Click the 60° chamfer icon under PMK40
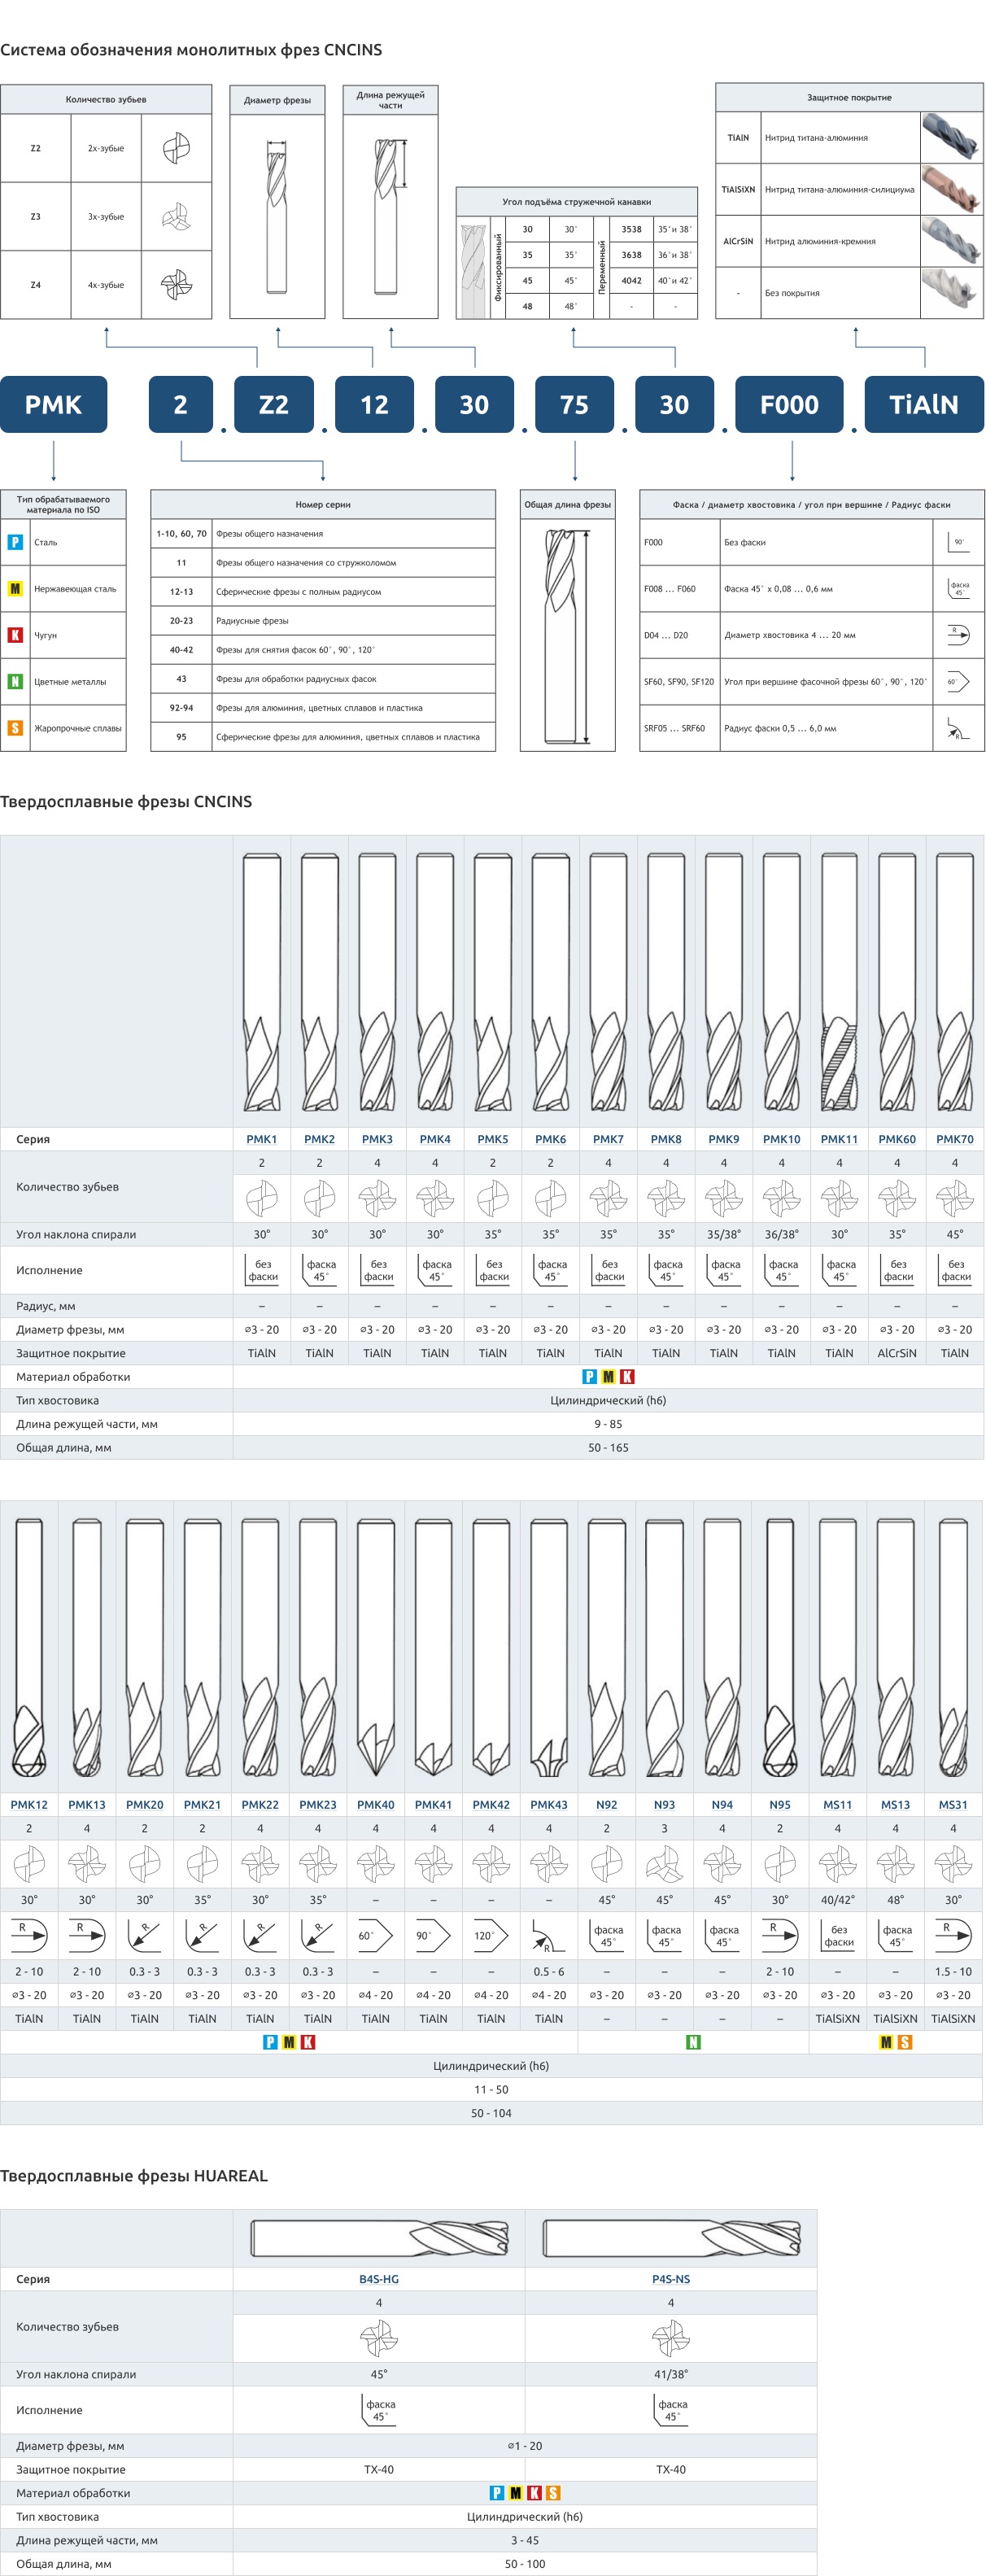Image resolution: width=986 pixels, height=2576 pixels. [x=376, y=1935]
